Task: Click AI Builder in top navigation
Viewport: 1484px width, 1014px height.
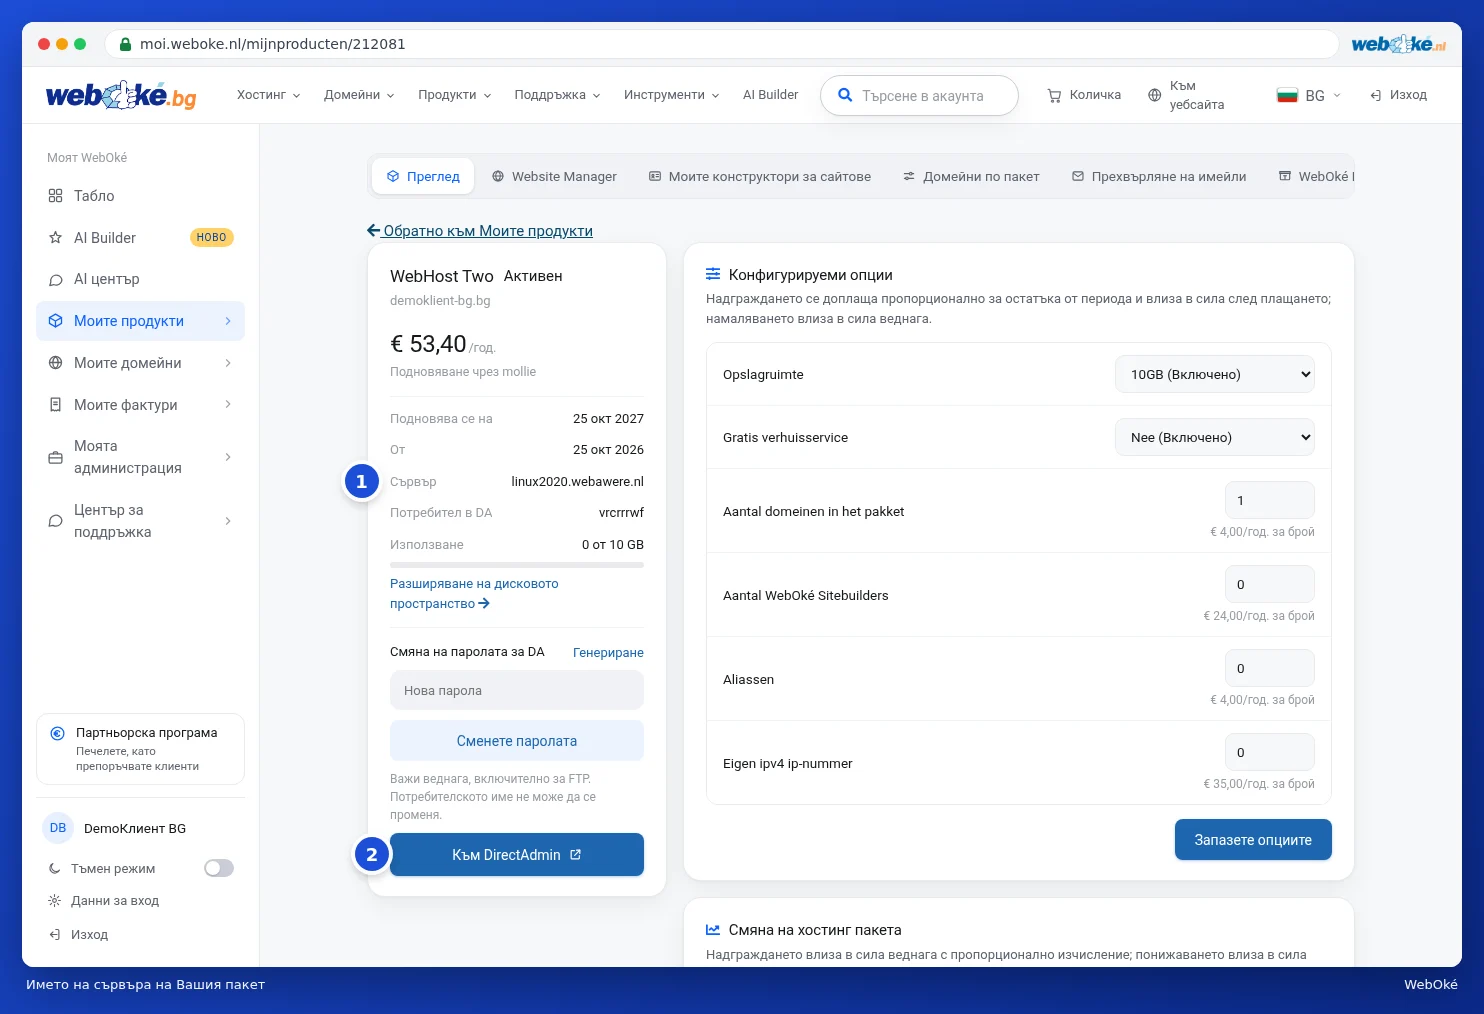Action: [770, 95]
